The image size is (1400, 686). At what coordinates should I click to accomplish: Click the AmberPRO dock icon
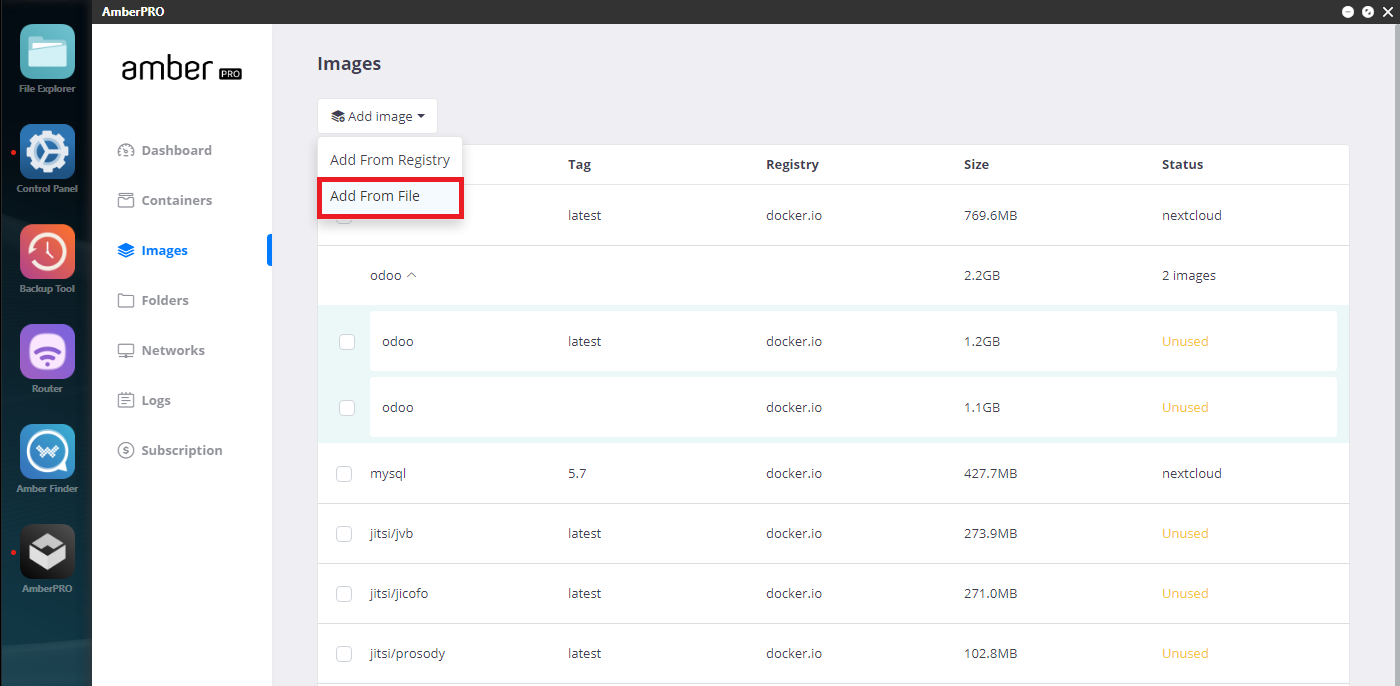coord(47,552)
